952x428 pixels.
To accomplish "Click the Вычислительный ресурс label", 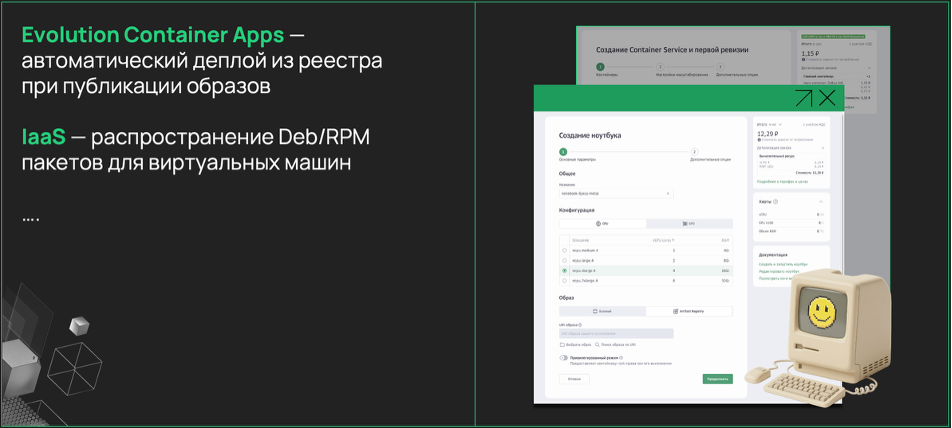I will click(777, 156).
